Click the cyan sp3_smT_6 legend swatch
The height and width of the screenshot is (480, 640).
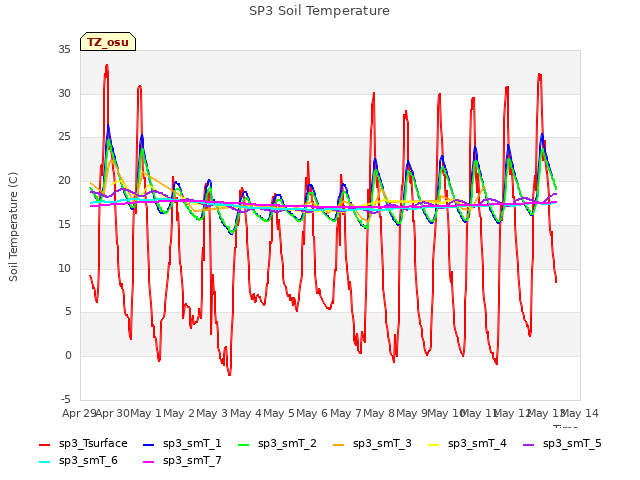pyautogui.click(x=44, y=462)
